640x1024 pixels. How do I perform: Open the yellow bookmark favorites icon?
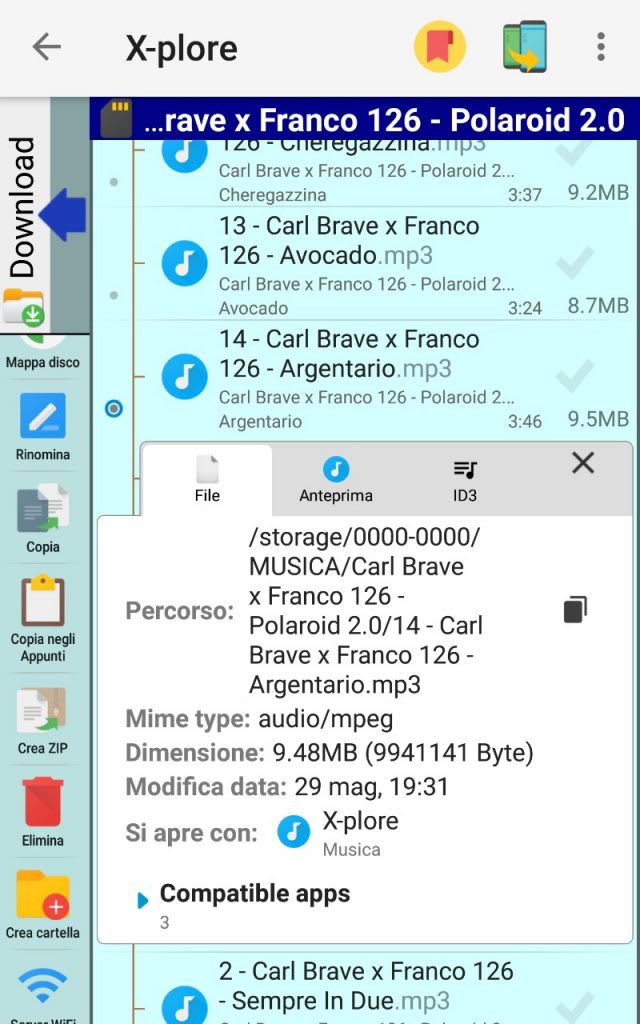[x=440, y=46]
